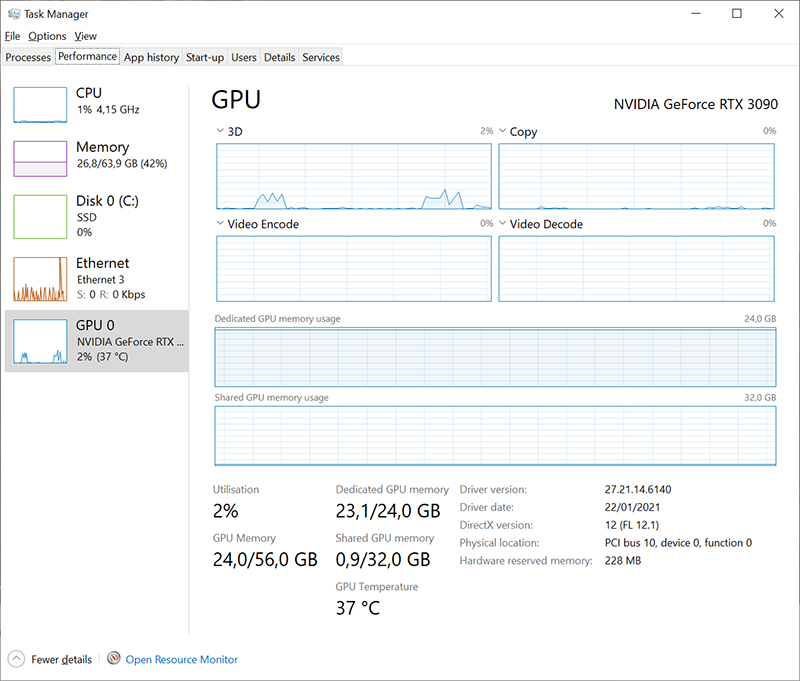800x681 pixels.
Task: Open the Options menu
Action: pos(47,36)
